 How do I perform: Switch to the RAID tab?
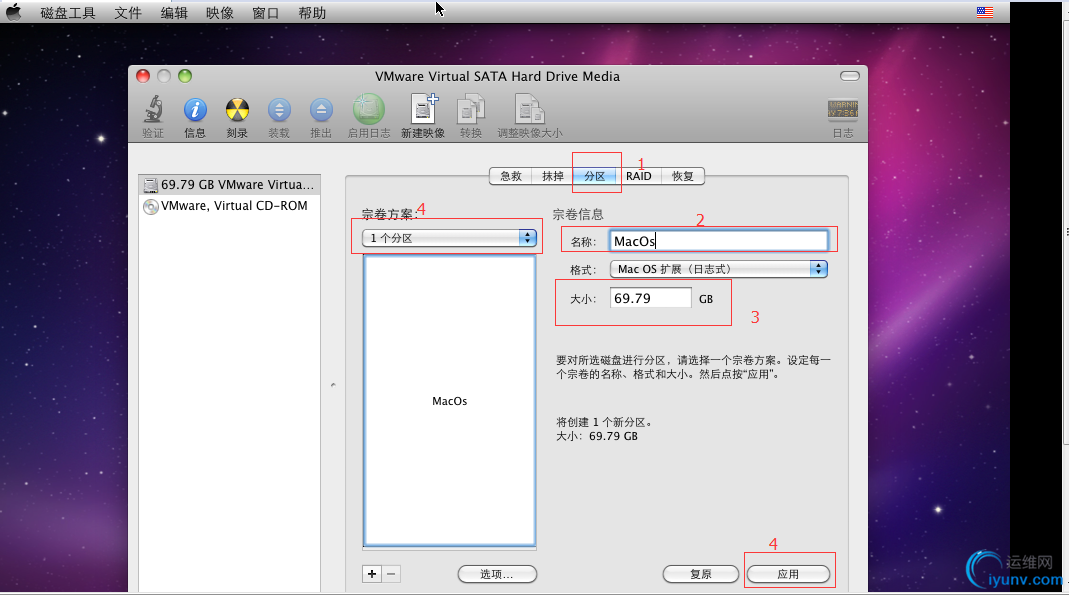pyautogui.click(x=639, y=176)
